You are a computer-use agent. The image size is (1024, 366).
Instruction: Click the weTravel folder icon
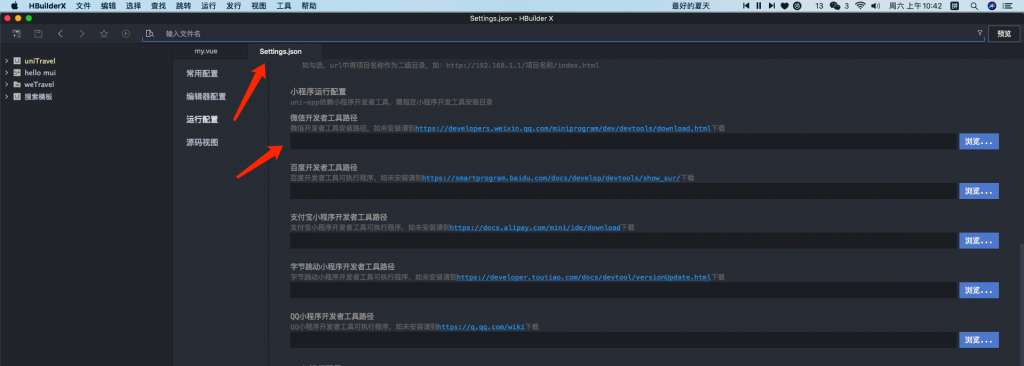coord(18,84)
